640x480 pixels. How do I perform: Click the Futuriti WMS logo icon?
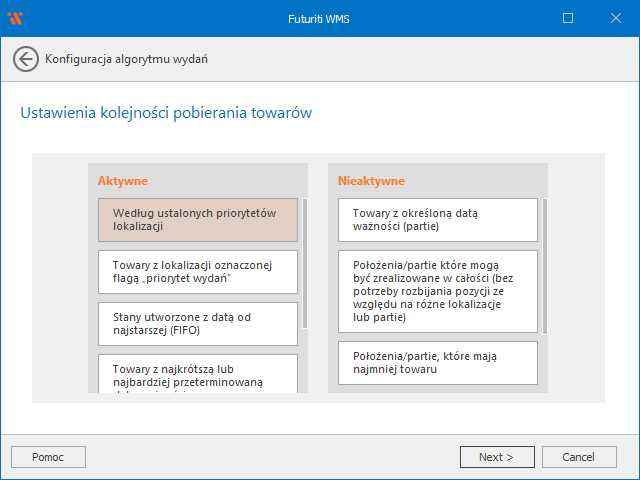[x=16, y=18]
